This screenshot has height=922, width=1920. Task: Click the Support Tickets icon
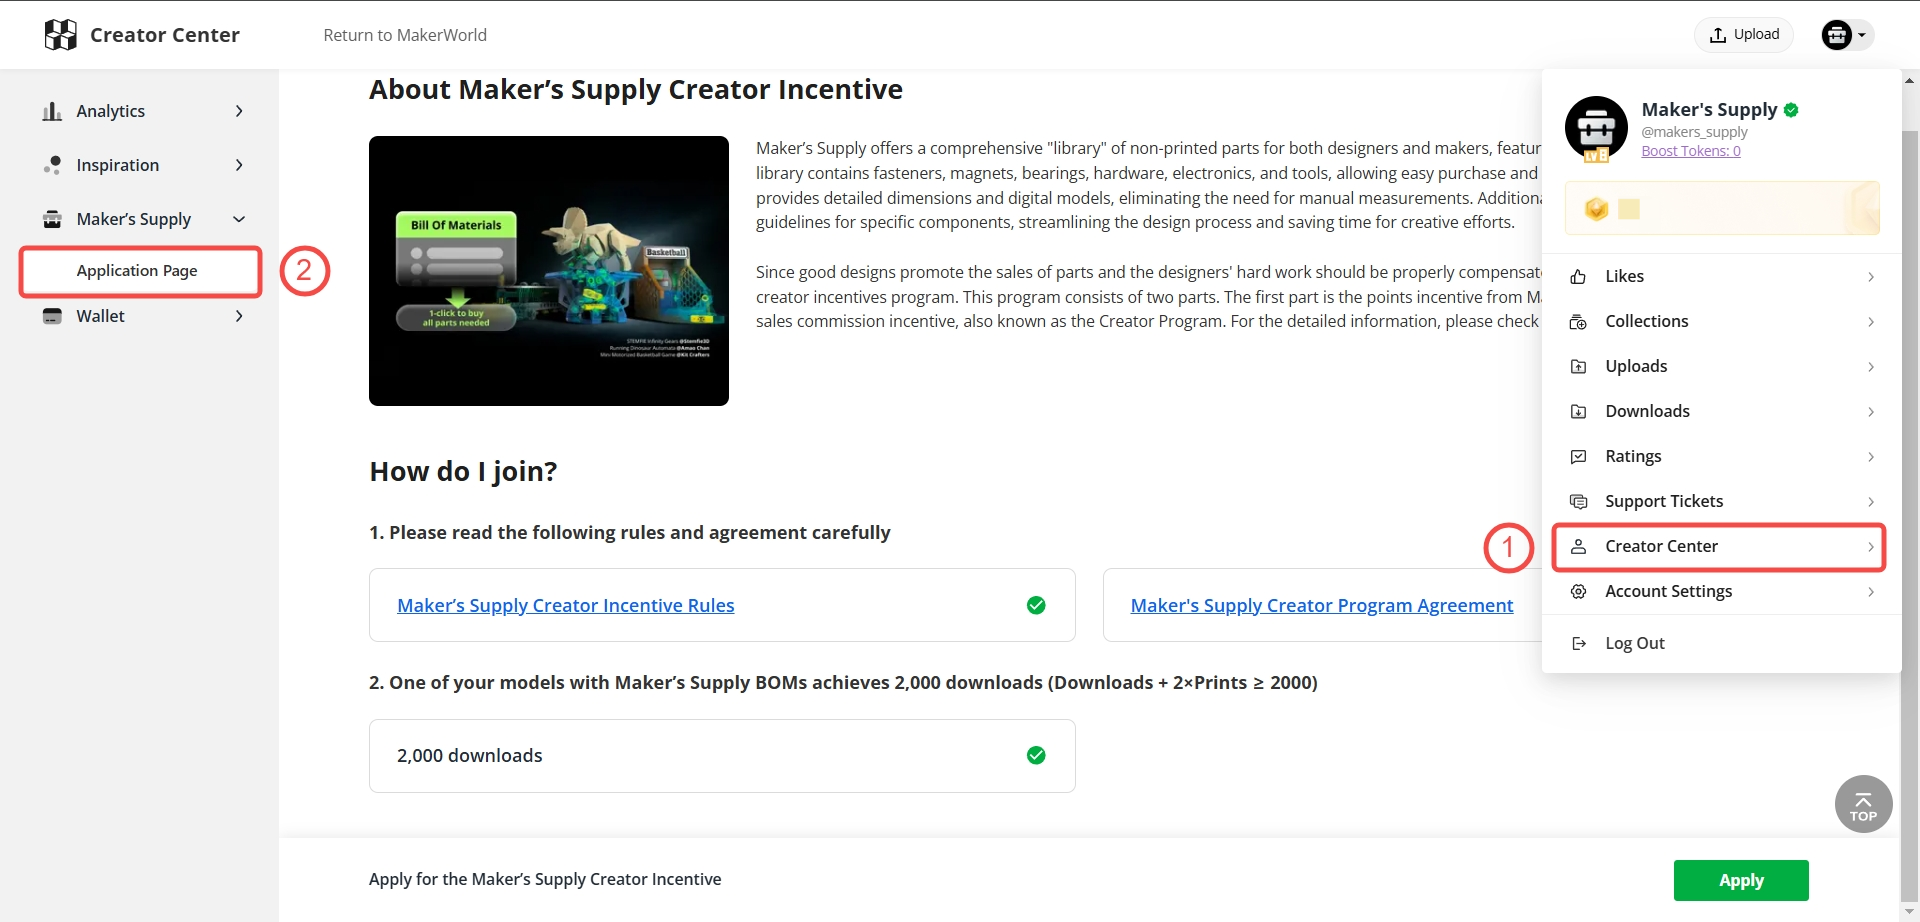[1578, 502]
